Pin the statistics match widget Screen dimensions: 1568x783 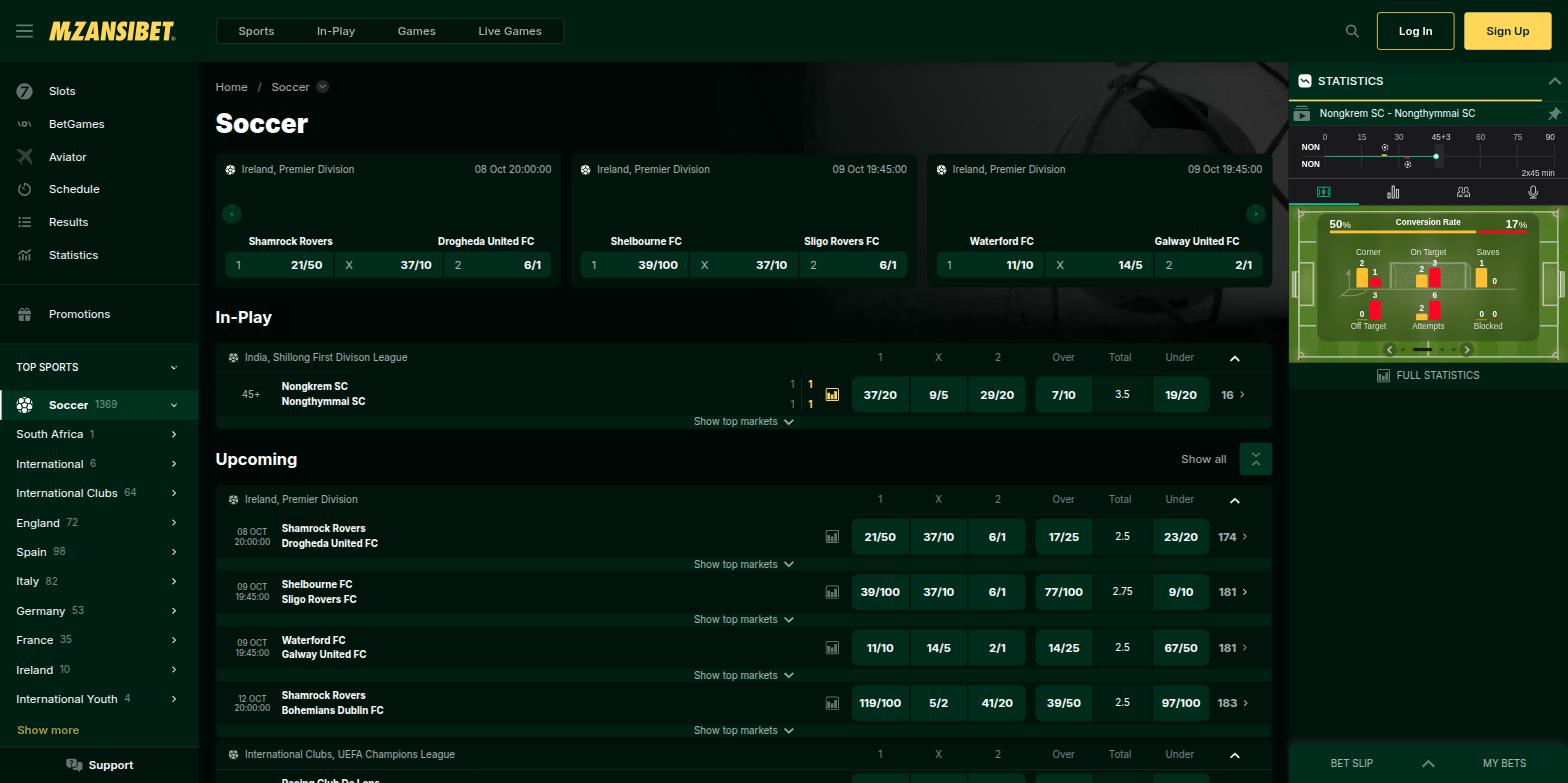1554,114
